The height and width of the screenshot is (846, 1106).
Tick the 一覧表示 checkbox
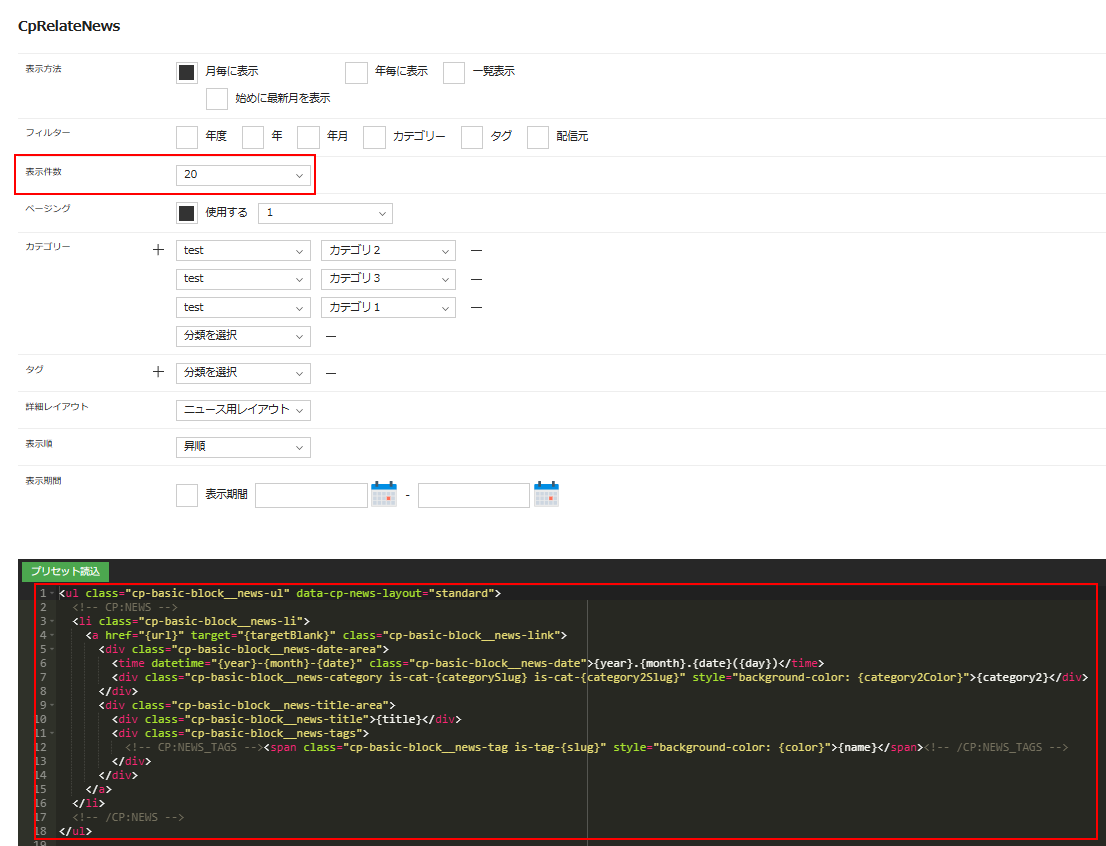click(454, 73)
